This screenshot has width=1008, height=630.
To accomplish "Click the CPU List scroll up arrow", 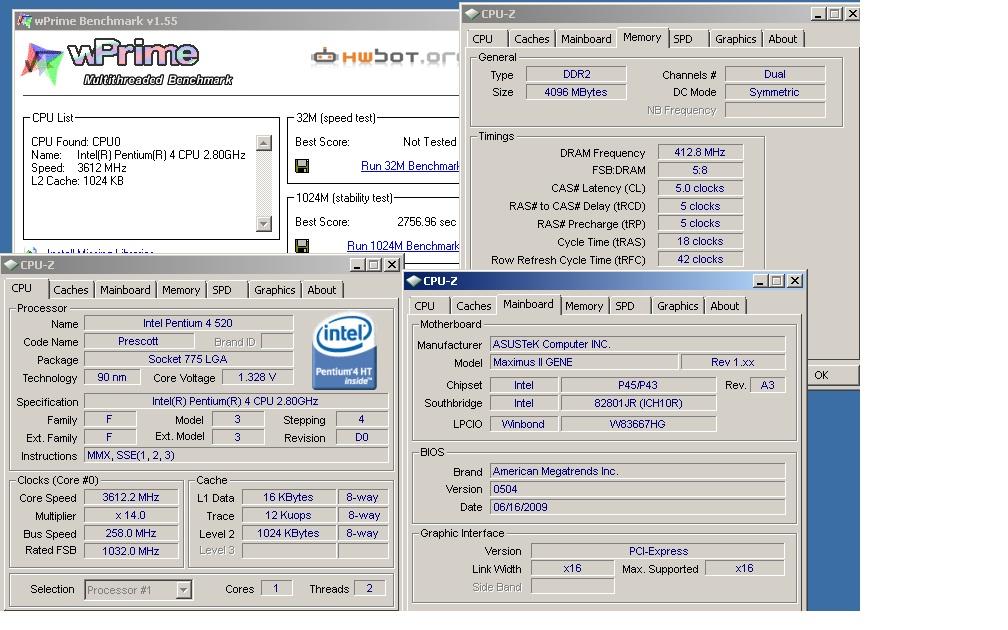I will click(264, 143).
